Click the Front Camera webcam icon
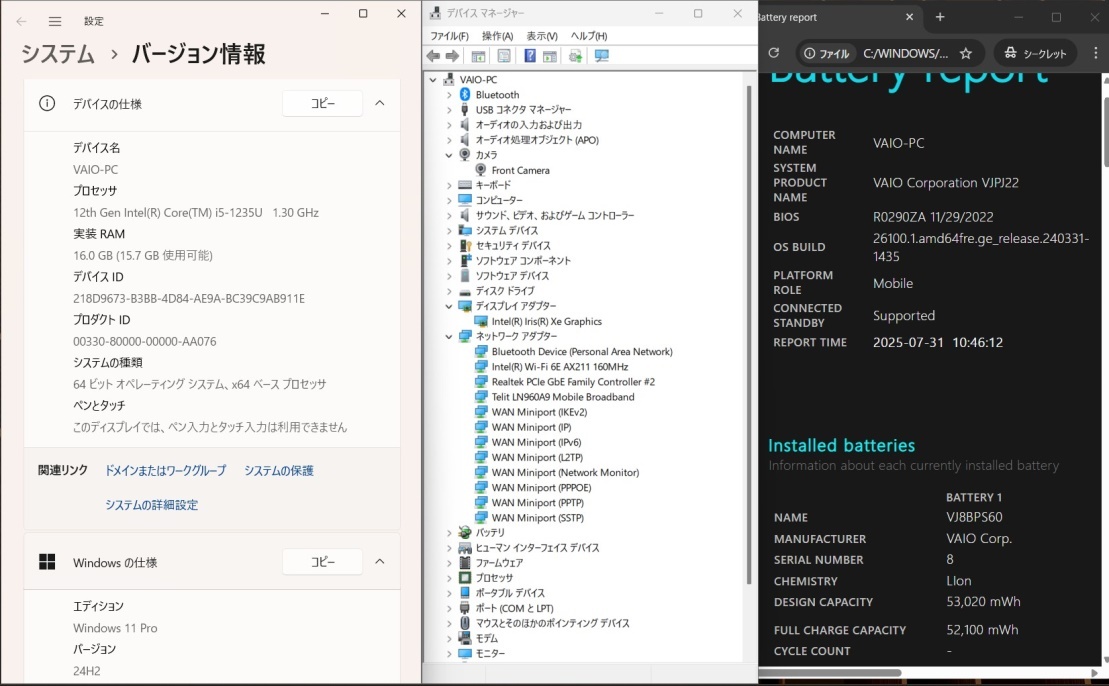Viewport: 1109px width, 686px height. click(x=481, y=170)
